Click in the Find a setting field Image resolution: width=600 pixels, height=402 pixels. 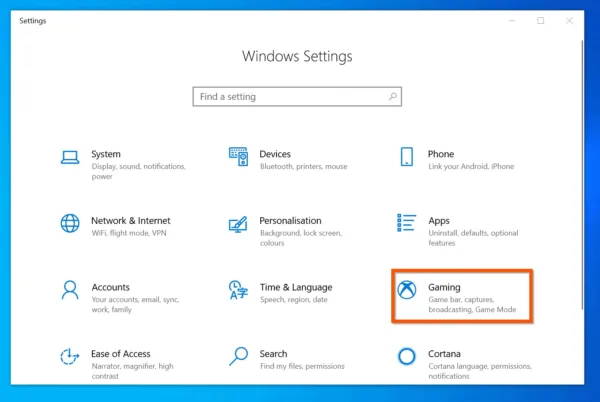[297, 97]
